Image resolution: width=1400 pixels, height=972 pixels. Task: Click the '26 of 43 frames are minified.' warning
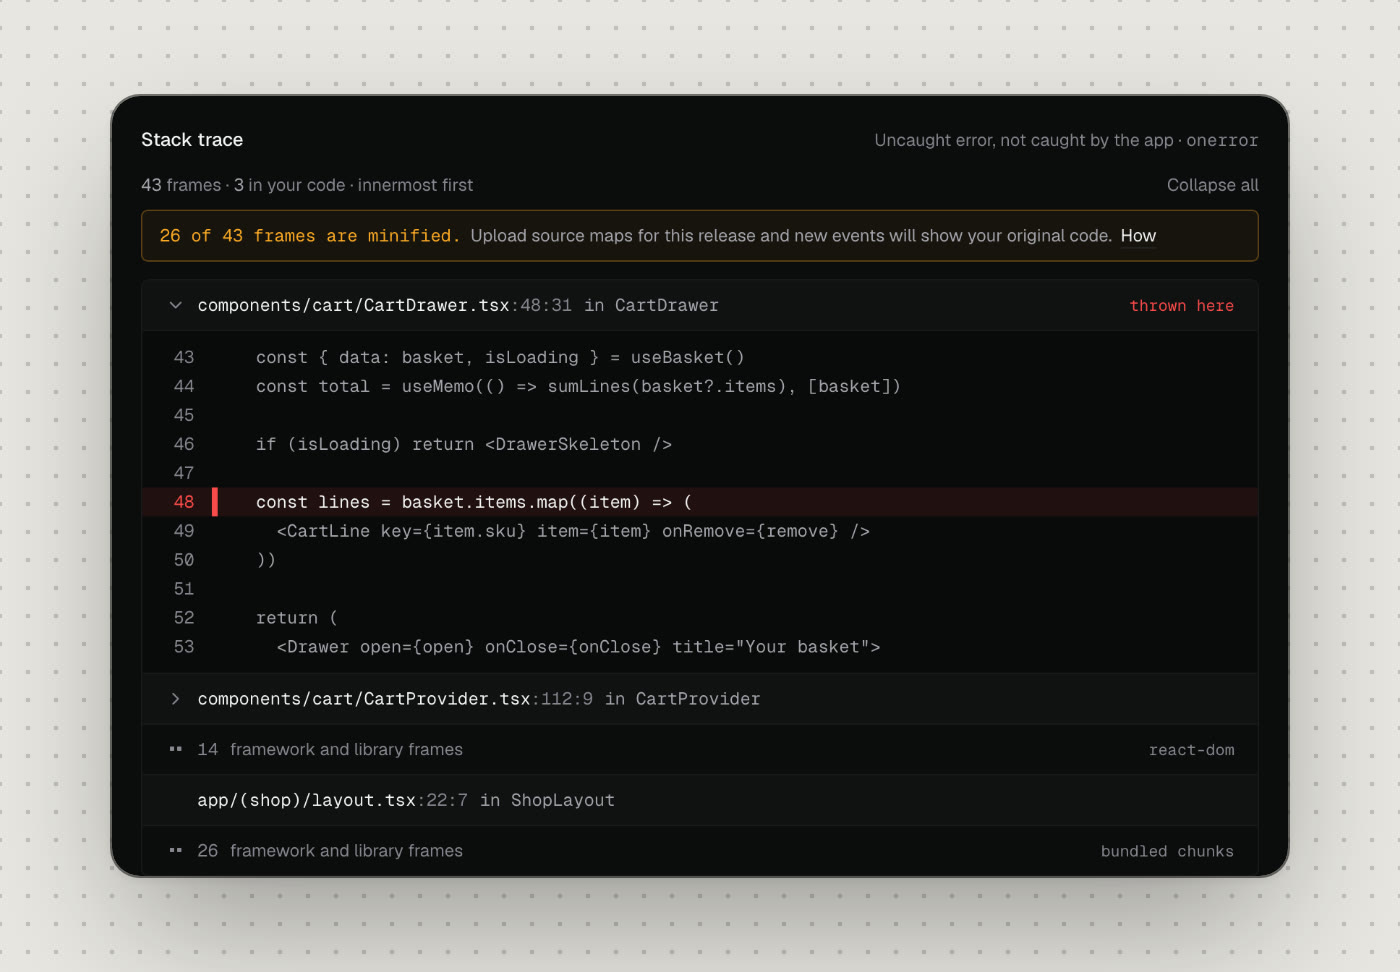(x=309, y=236)
